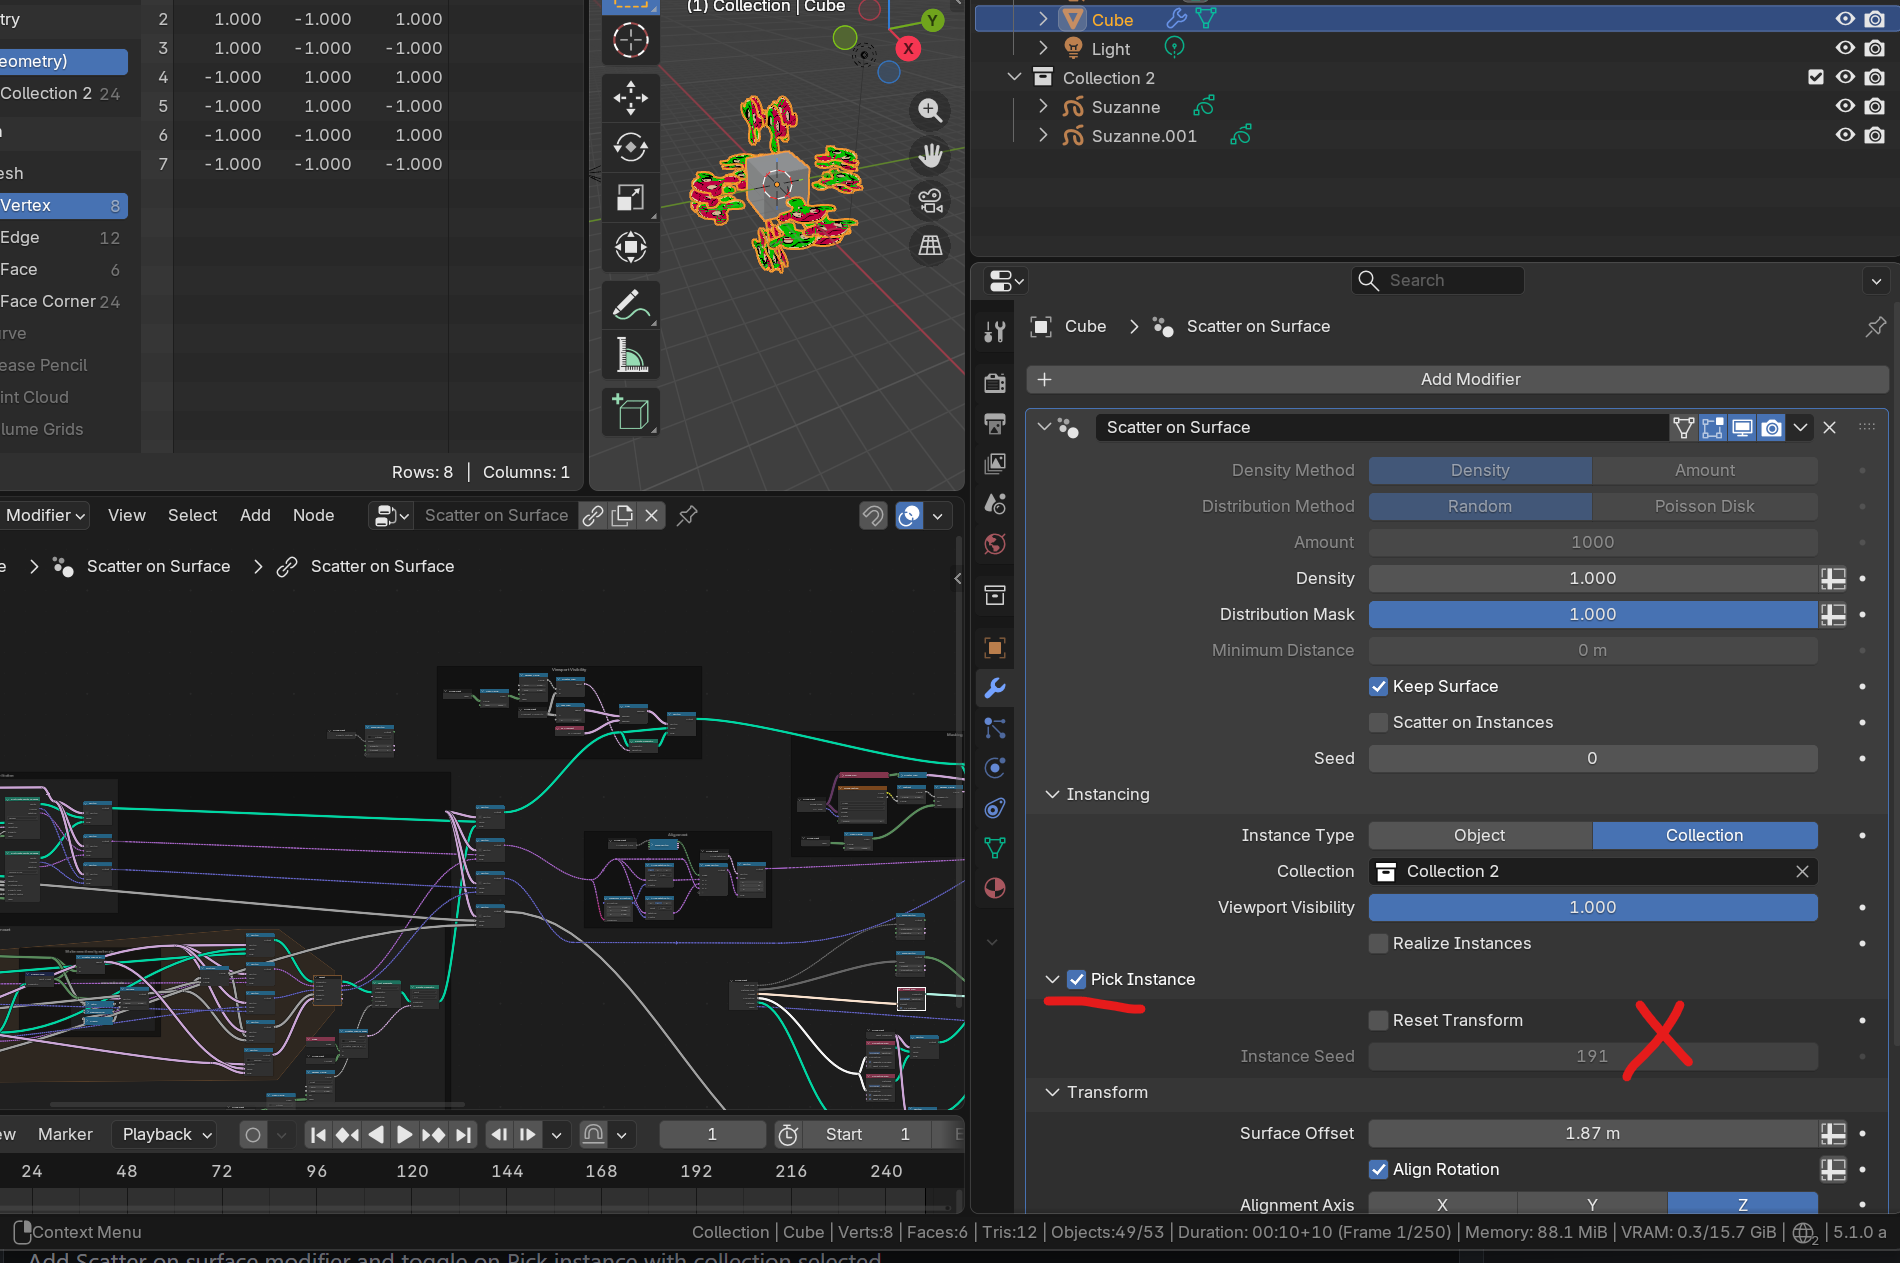Screen dimensions: 1900x1263
Task: Enable Reset Transform checkbox
Action: point(1378,1020)
